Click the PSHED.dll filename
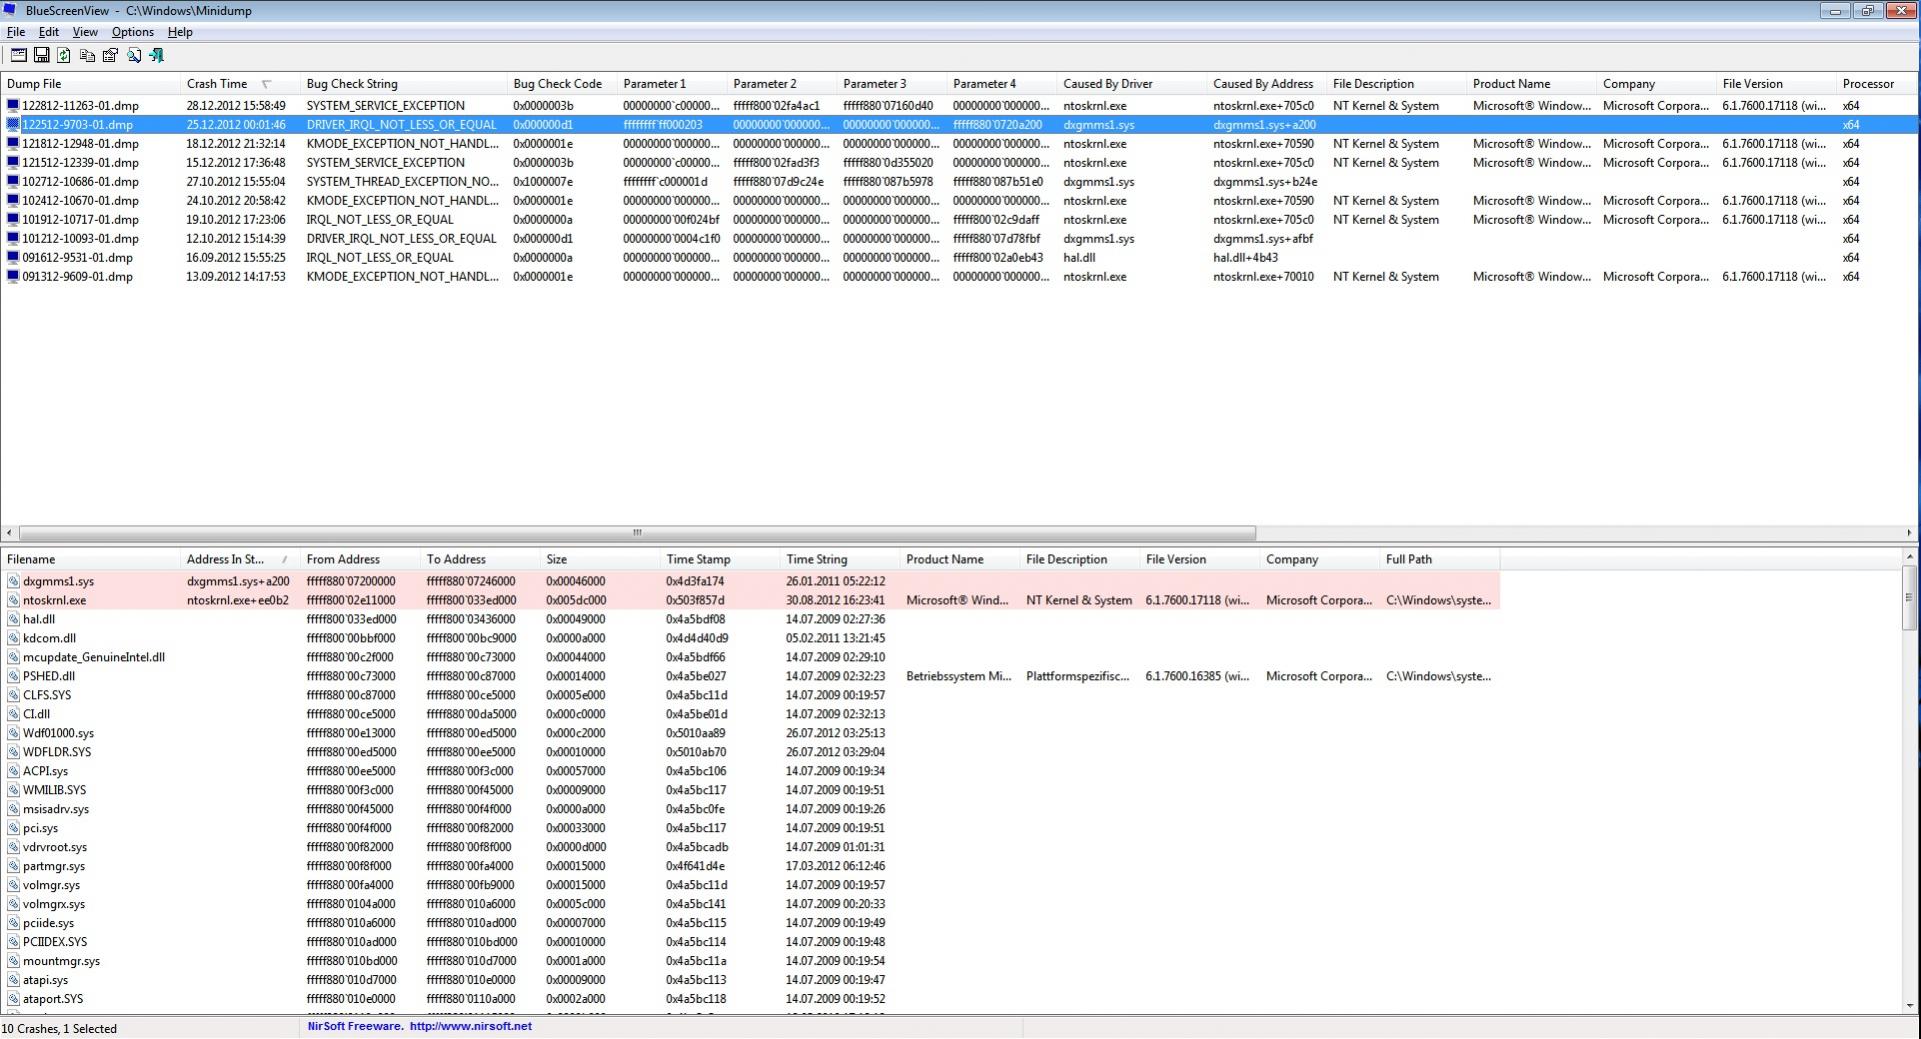The image size is (1921, 1039). [x=49, y=677]
